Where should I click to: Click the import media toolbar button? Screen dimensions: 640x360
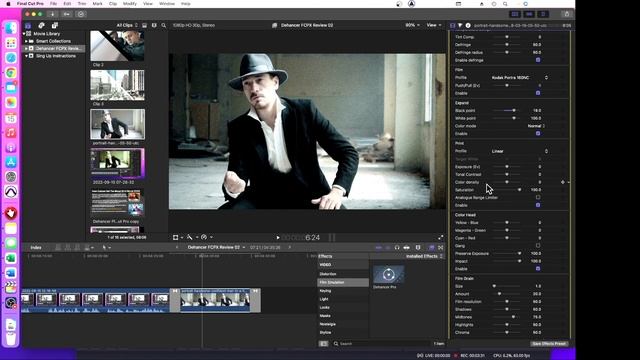tap(52, 14)
